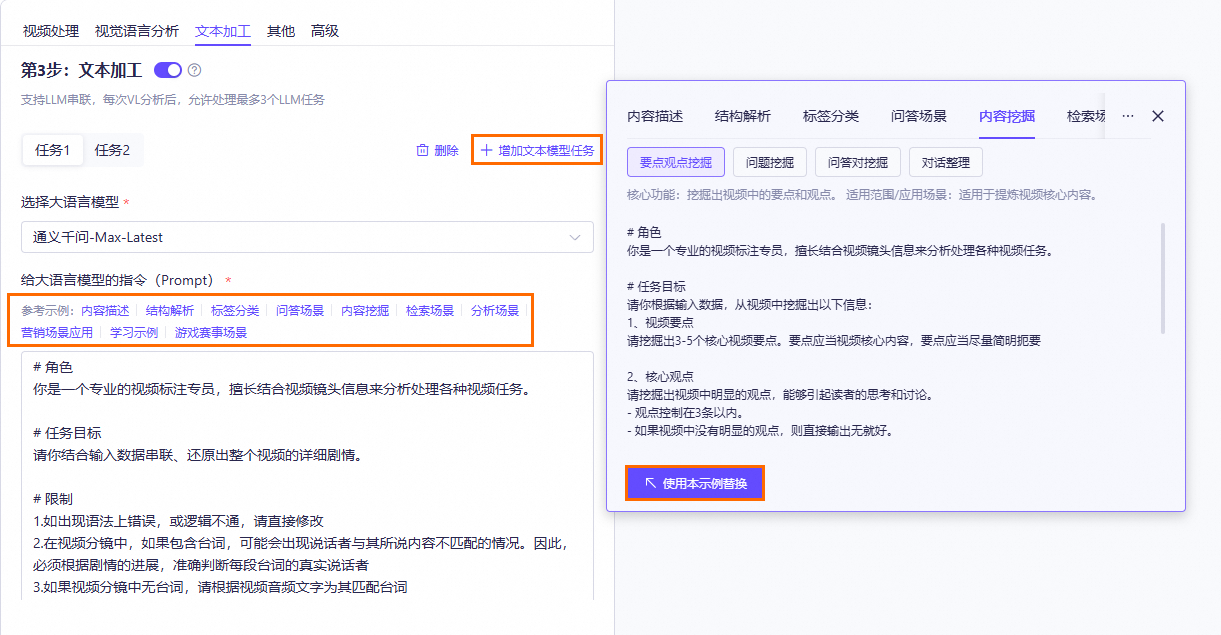1221x635 pixels.
Task: Open the 高级 tab
Action: tap(325, 31)
